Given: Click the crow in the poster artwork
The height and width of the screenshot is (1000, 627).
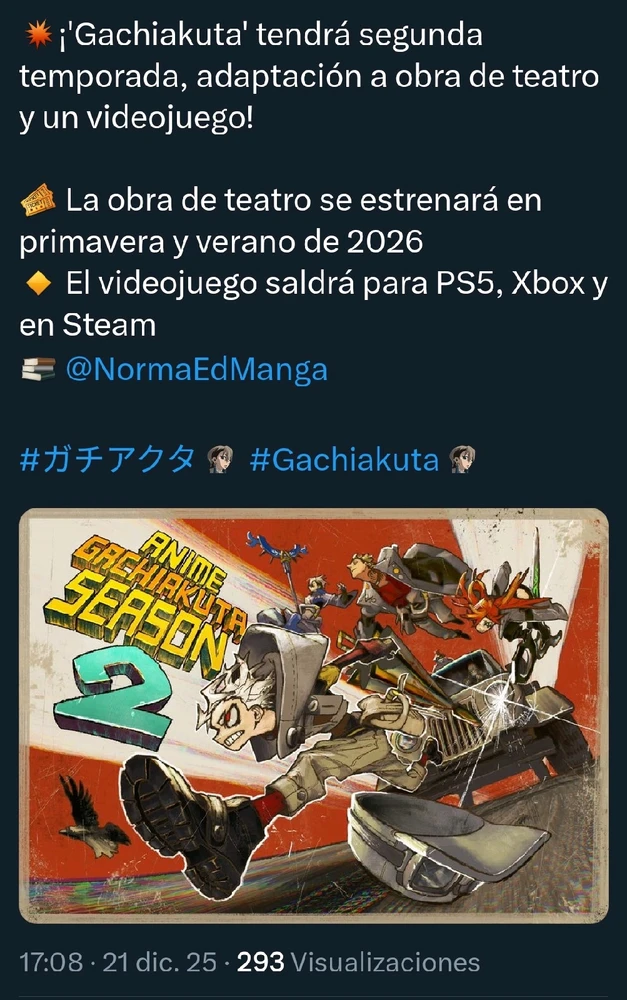Looking at the screenshot, I should 91,817.
